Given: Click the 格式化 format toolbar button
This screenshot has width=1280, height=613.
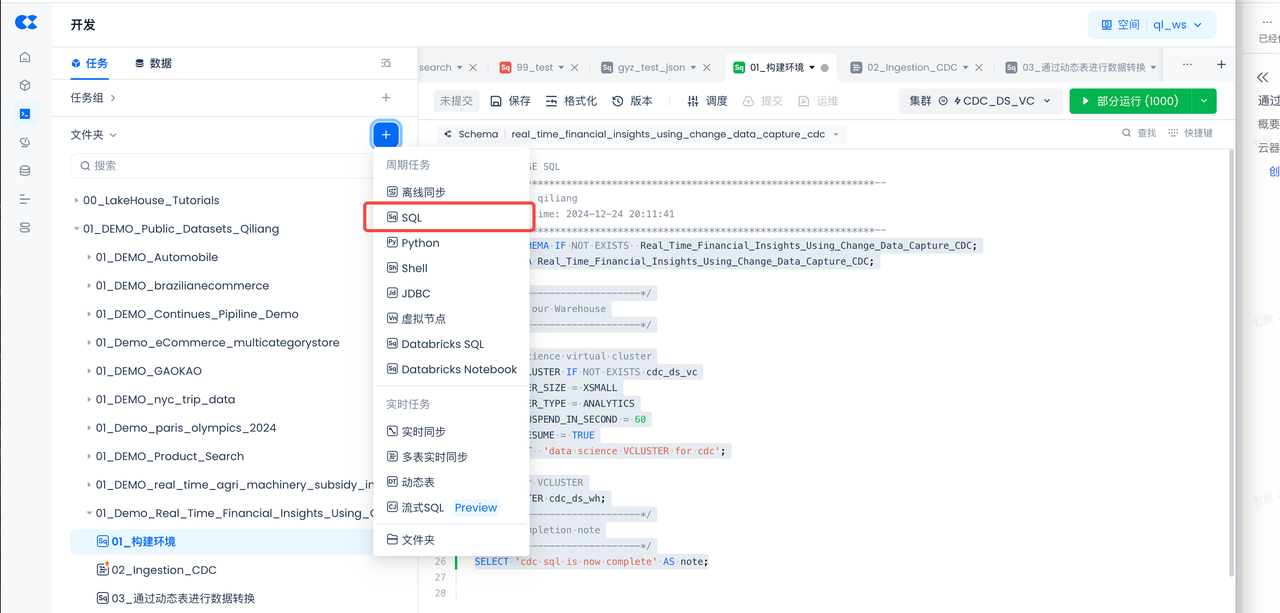Looking at the screenshot, I should pos(571,101).
